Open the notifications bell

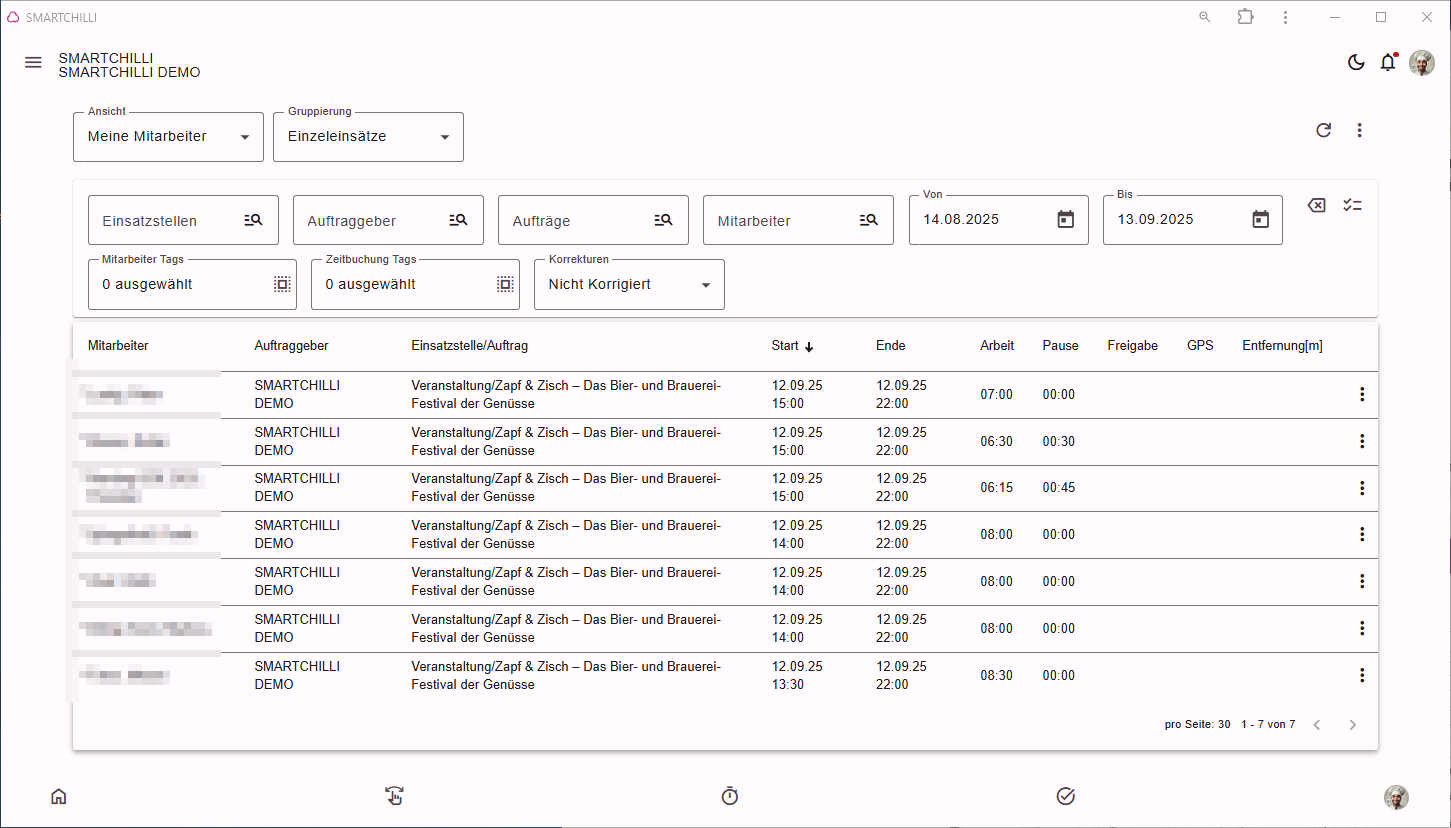[1388, 63]
